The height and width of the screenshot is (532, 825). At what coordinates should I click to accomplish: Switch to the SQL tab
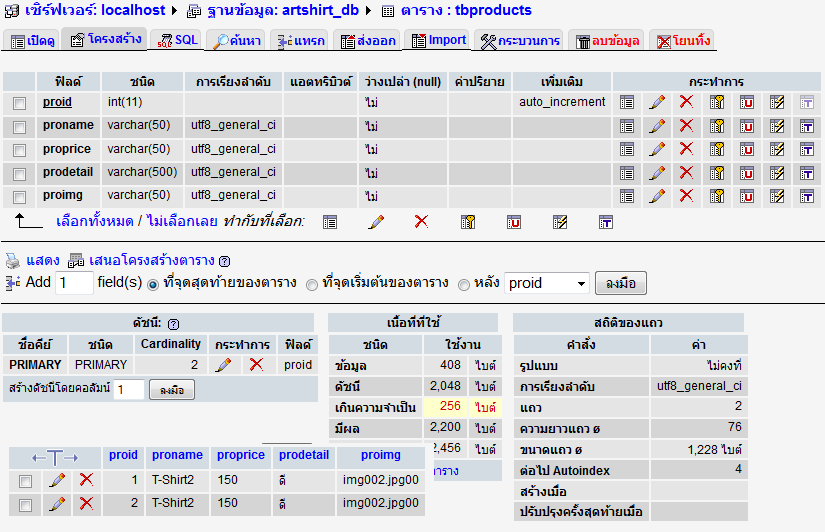(178, 41)
